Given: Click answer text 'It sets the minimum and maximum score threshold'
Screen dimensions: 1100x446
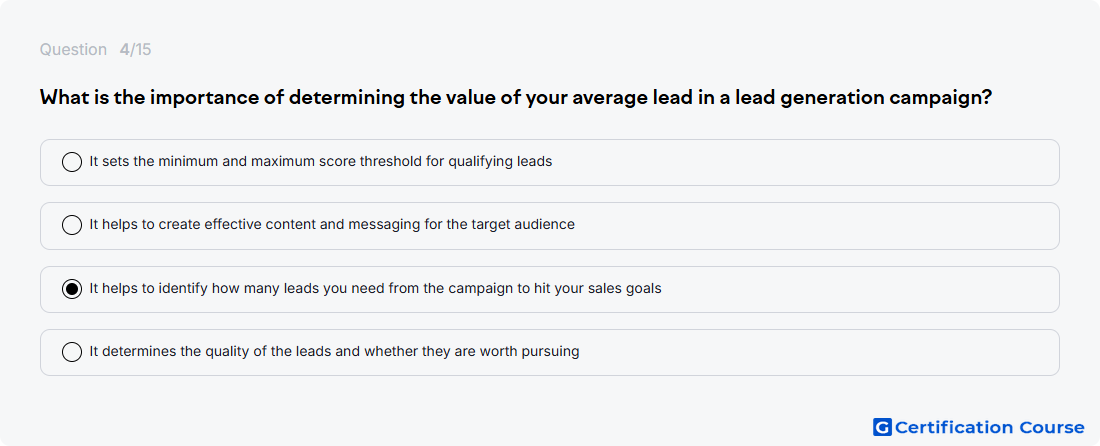Looking at the screenshot, I should tap(321, 161).
